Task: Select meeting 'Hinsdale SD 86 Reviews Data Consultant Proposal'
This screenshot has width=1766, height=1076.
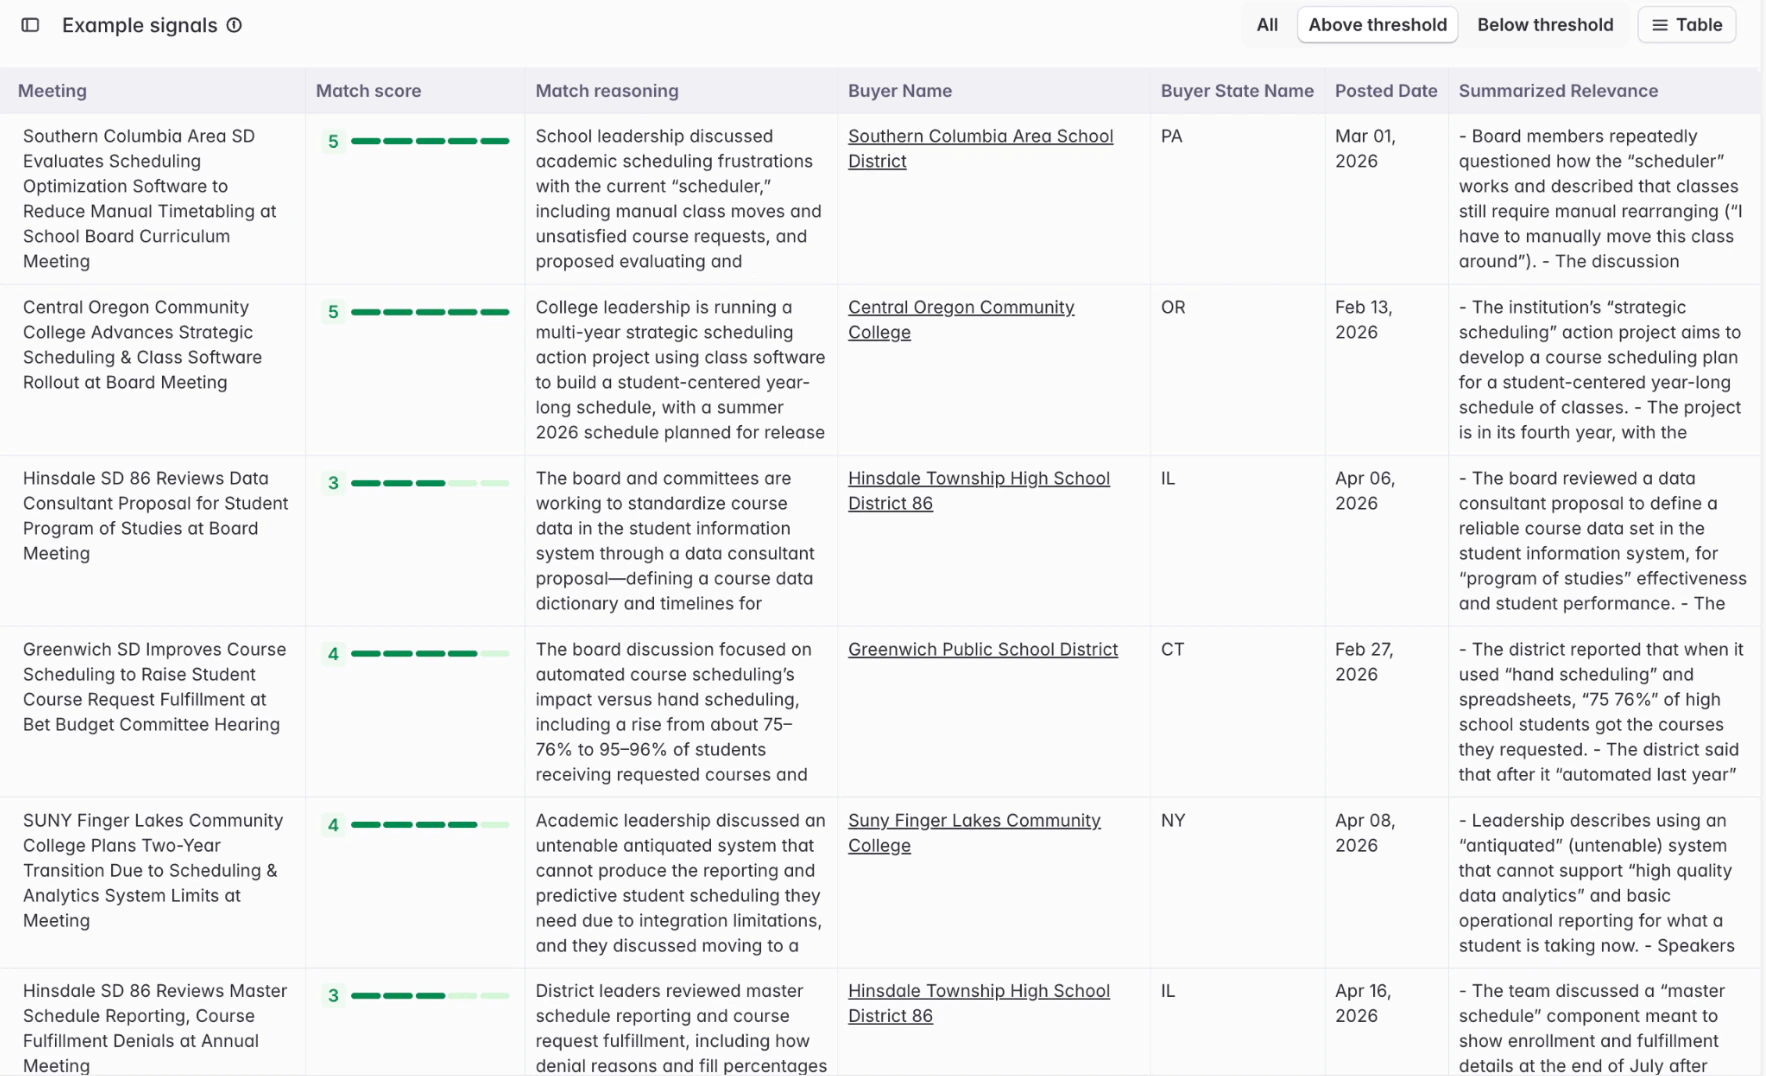Action: 156,516
